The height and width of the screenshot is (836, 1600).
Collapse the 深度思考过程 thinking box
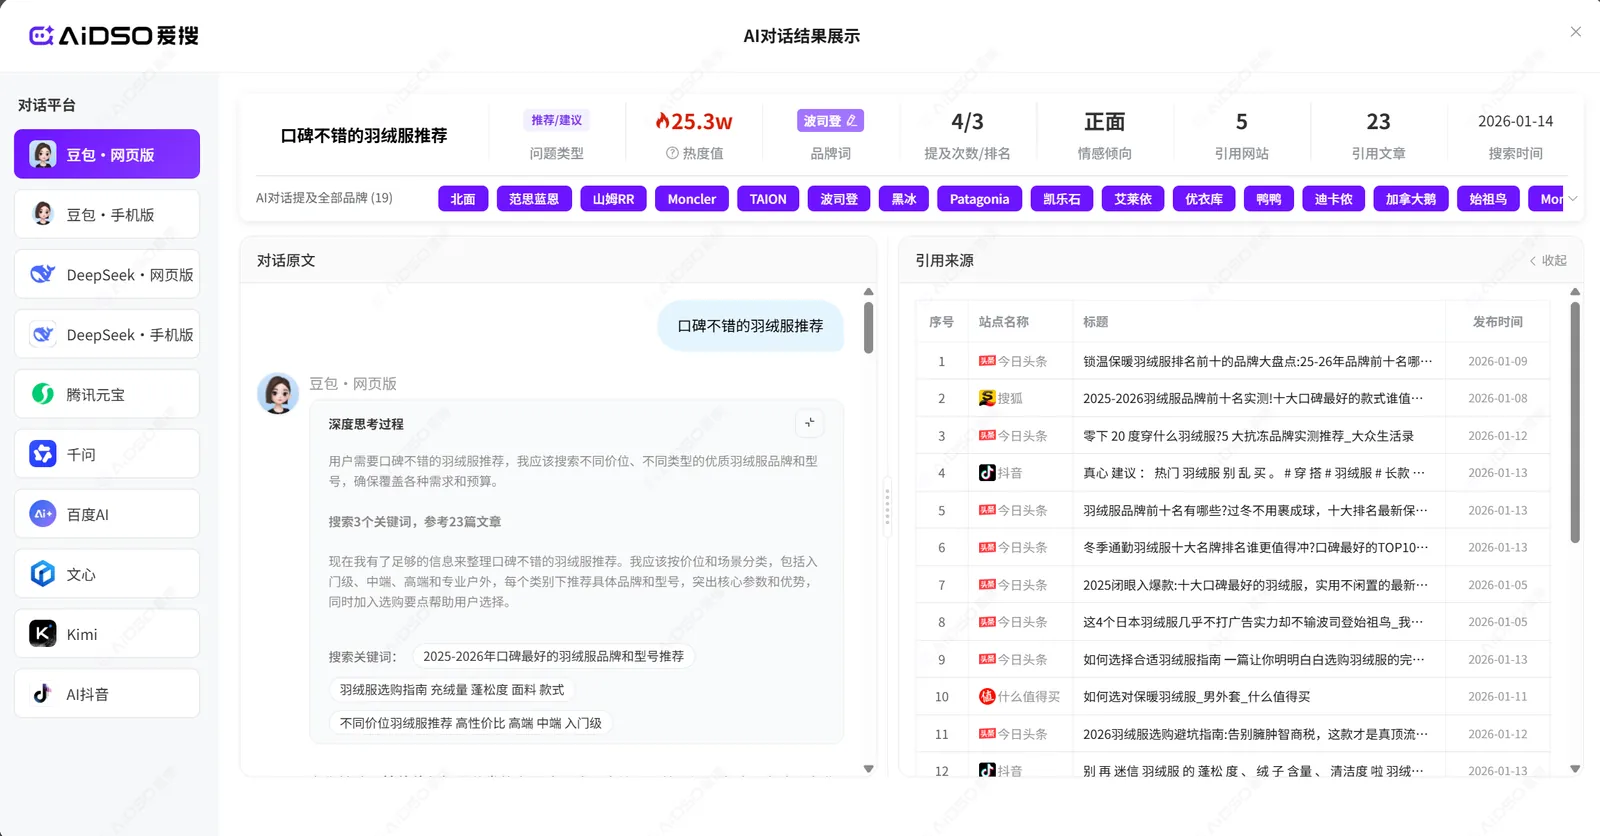click(809, 423)
